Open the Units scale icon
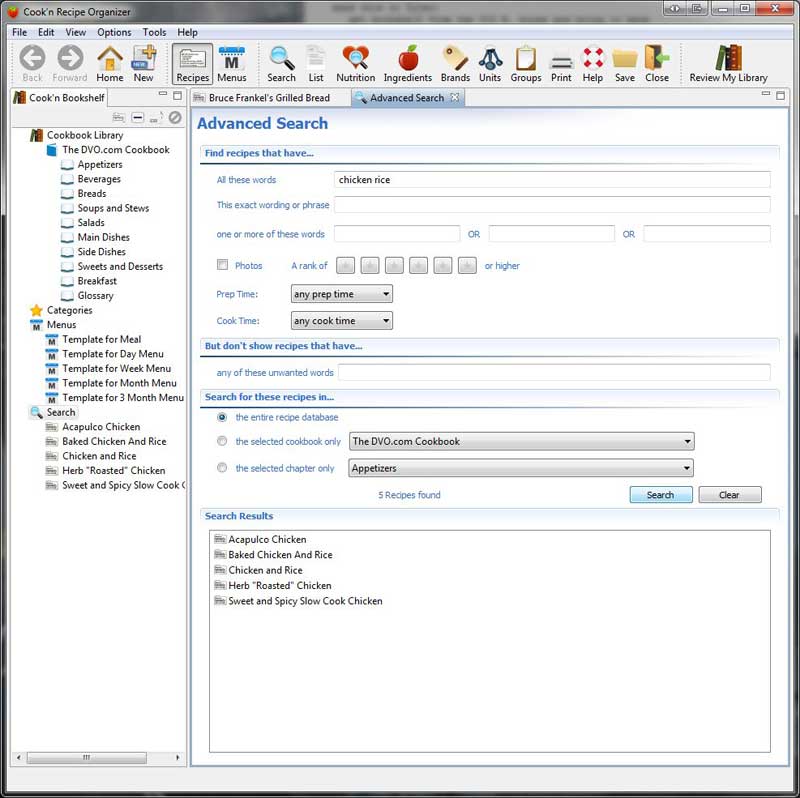 (x=490, y=63)
